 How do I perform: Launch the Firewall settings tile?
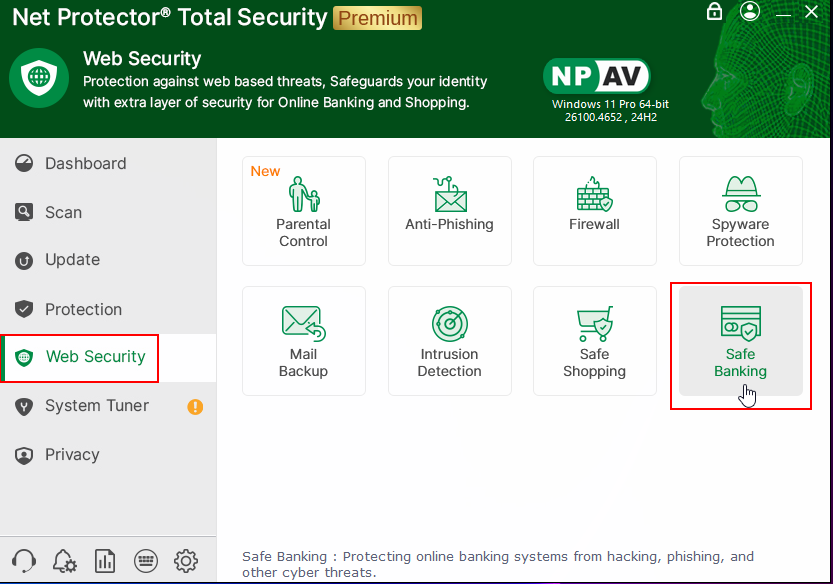594,210
